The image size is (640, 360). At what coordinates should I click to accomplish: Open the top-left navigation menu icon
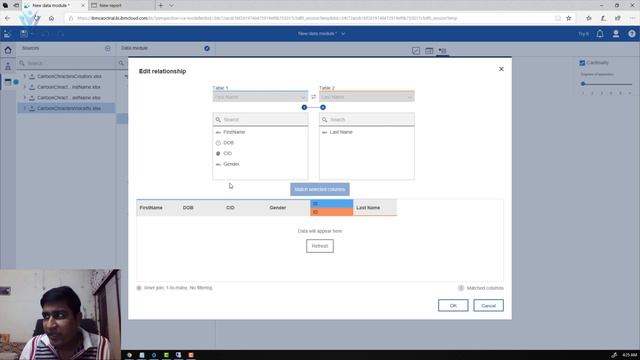click(x=7, y=34)
